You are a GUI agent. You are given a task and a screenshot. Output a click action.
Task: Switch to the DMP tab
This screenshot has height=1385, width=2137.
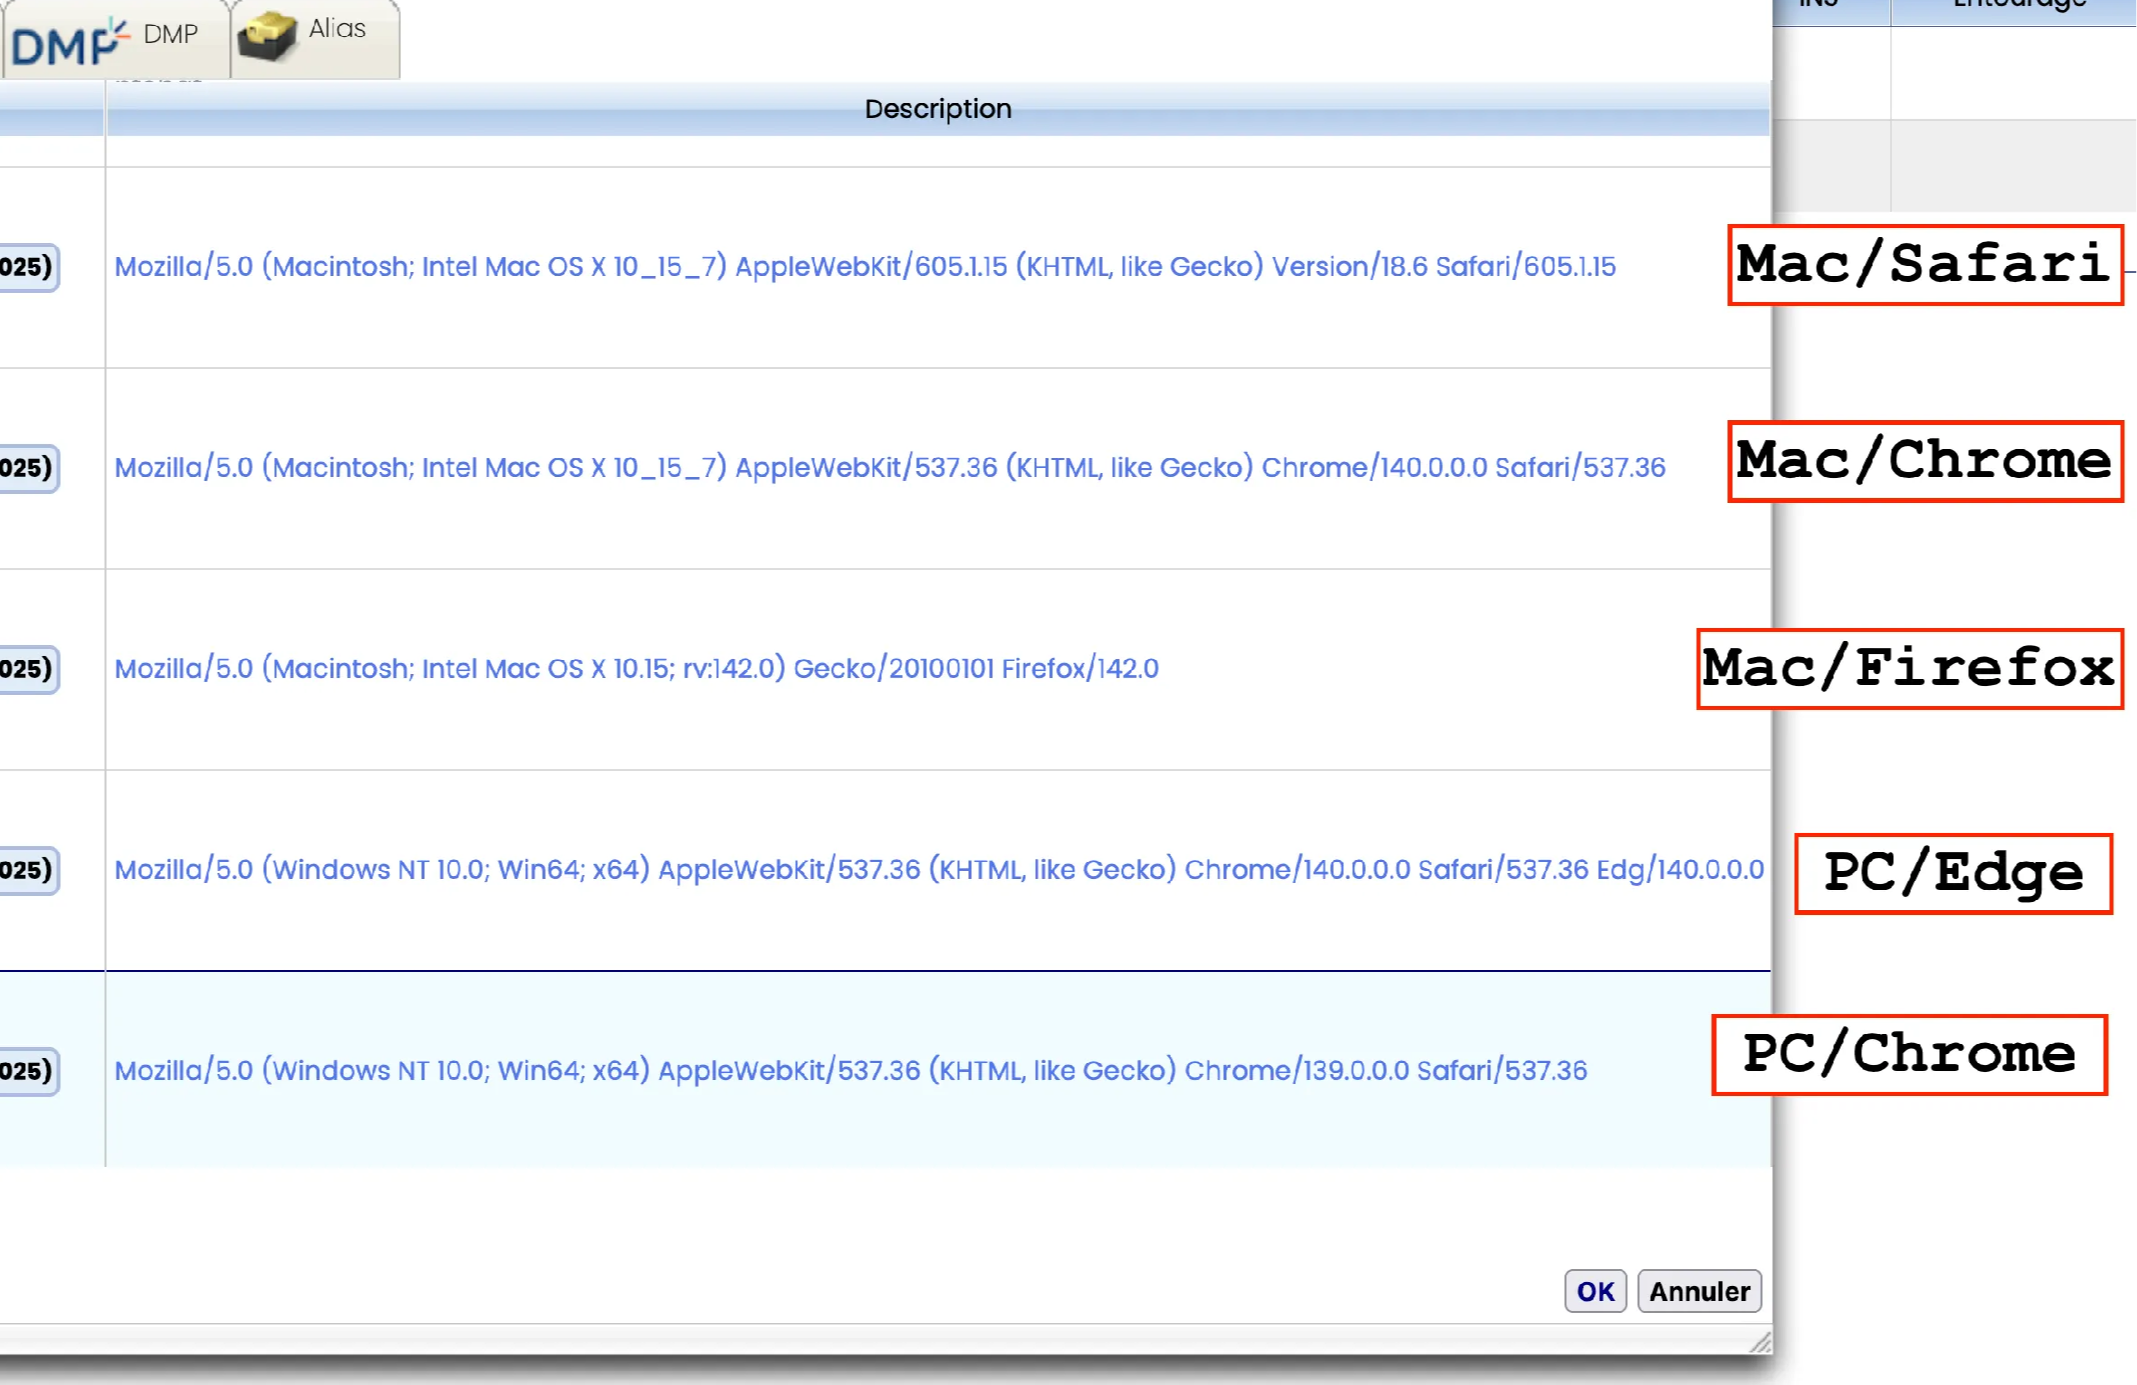pyautogui.click(x=170, y=35)
